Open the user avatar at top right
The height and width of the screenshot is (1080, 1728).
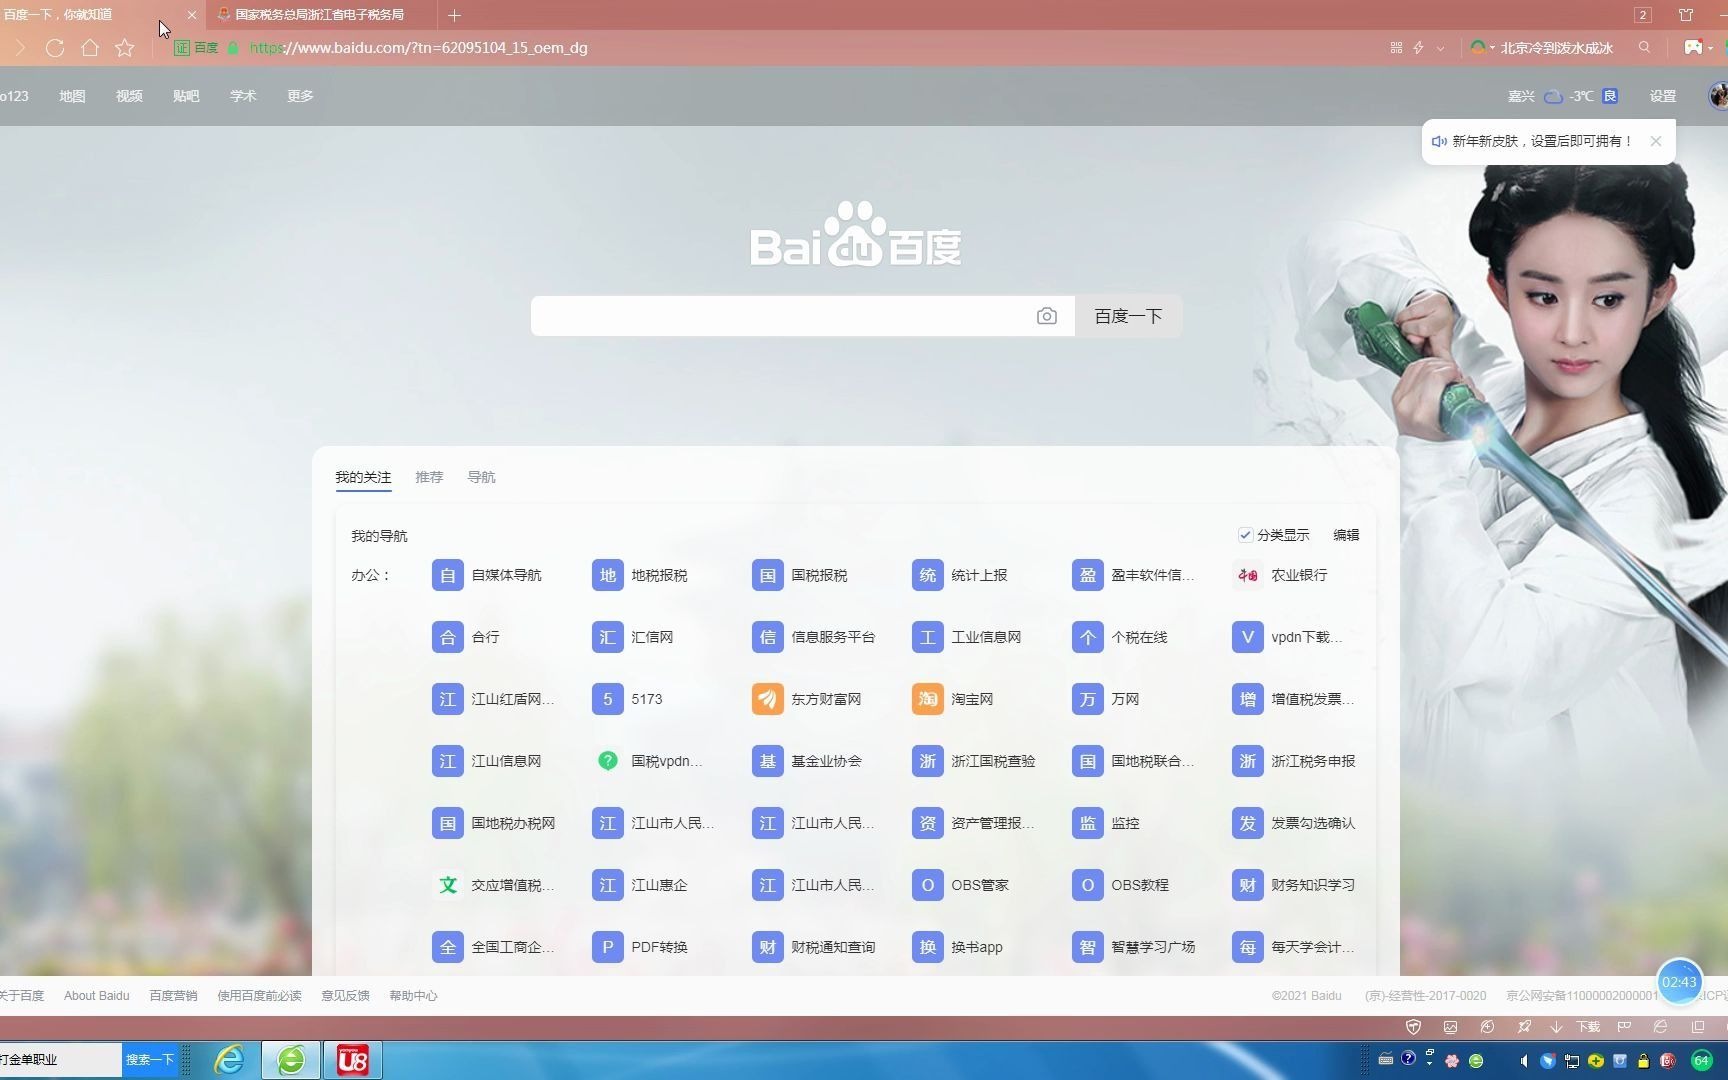[1718, 96]
